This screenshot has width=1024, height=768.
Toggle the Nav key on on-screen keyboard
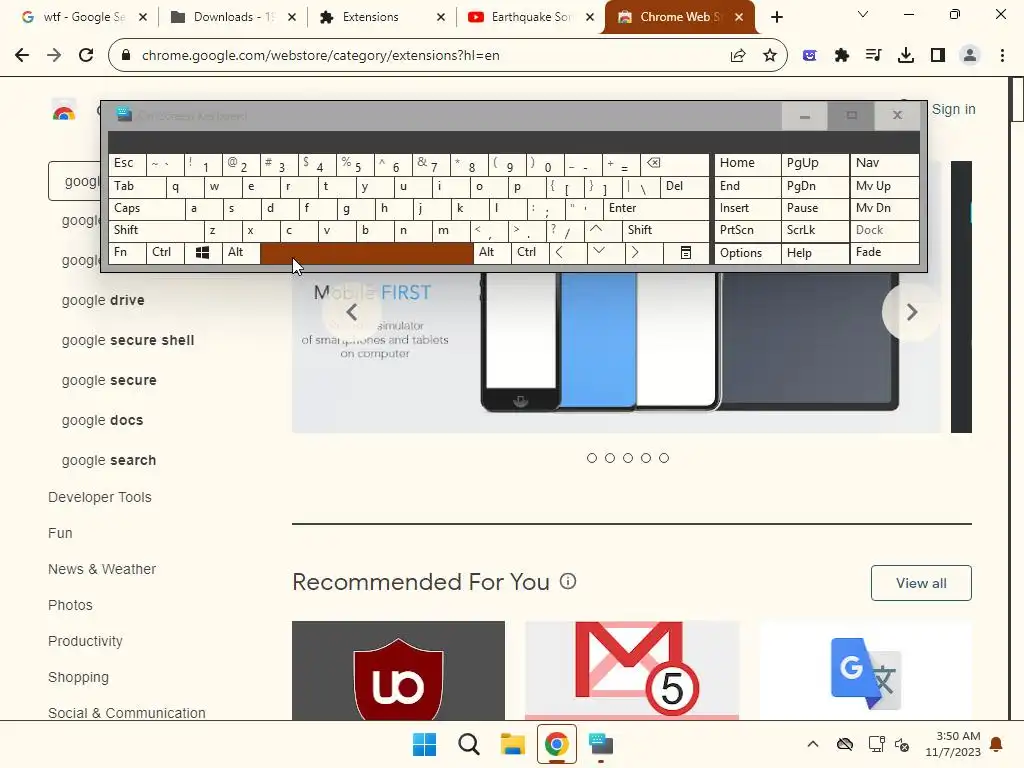(884, 164)
